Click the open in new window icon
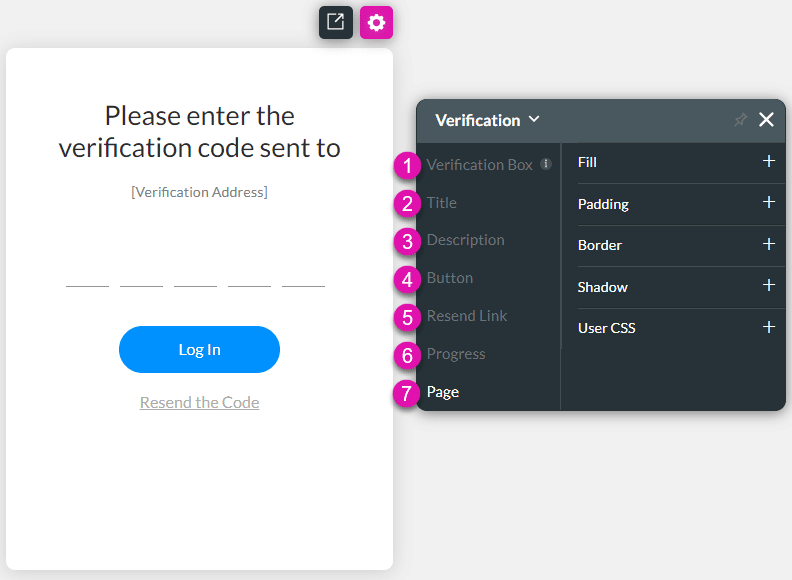792x580 pixels. (x=336, y=22)
